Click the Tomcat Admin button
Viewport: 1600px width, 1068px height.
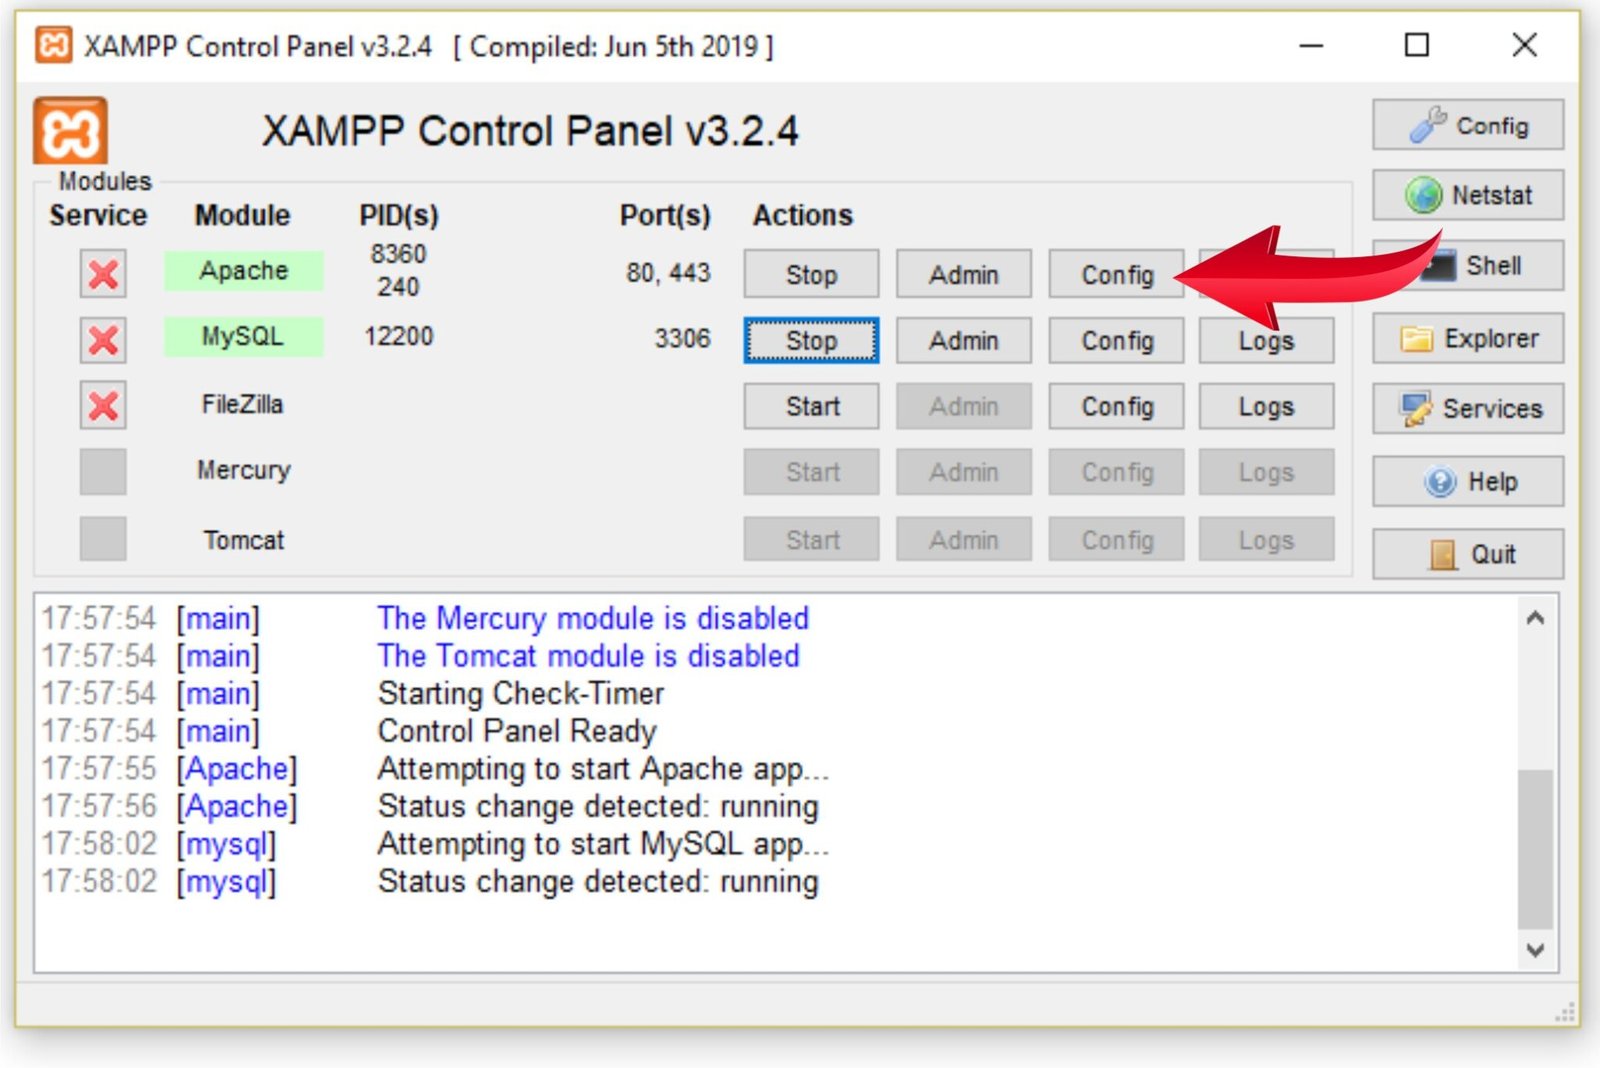(964, 540)
